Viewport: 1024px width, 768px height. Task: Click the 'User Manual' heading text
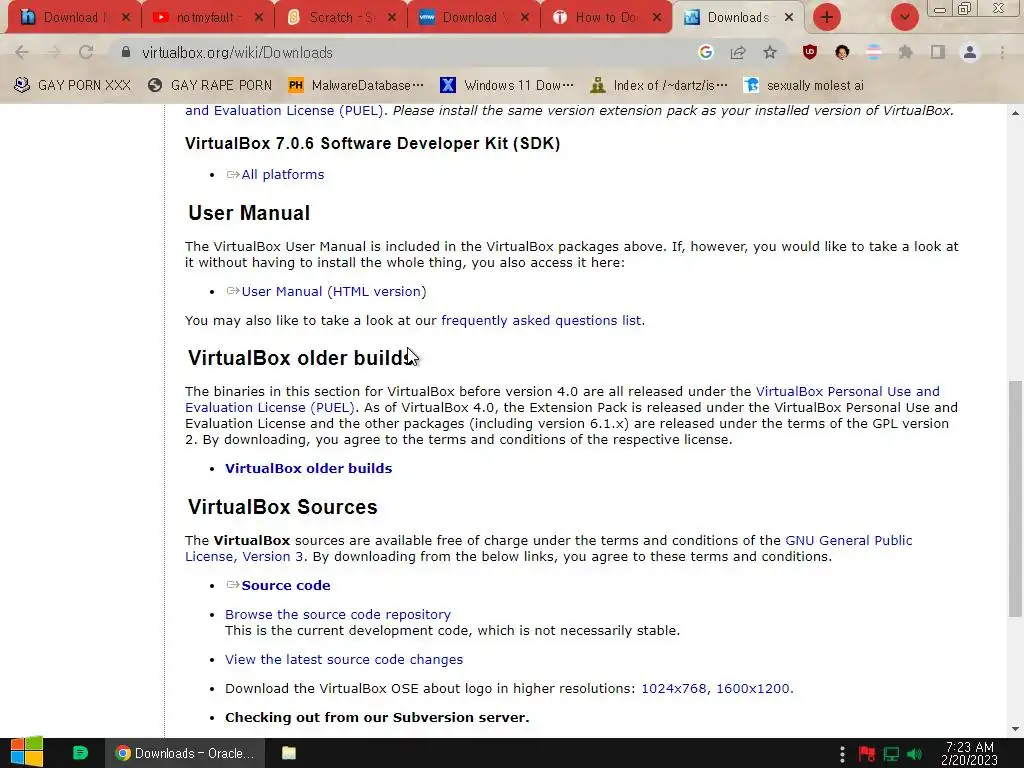click(x=249, y=213)
